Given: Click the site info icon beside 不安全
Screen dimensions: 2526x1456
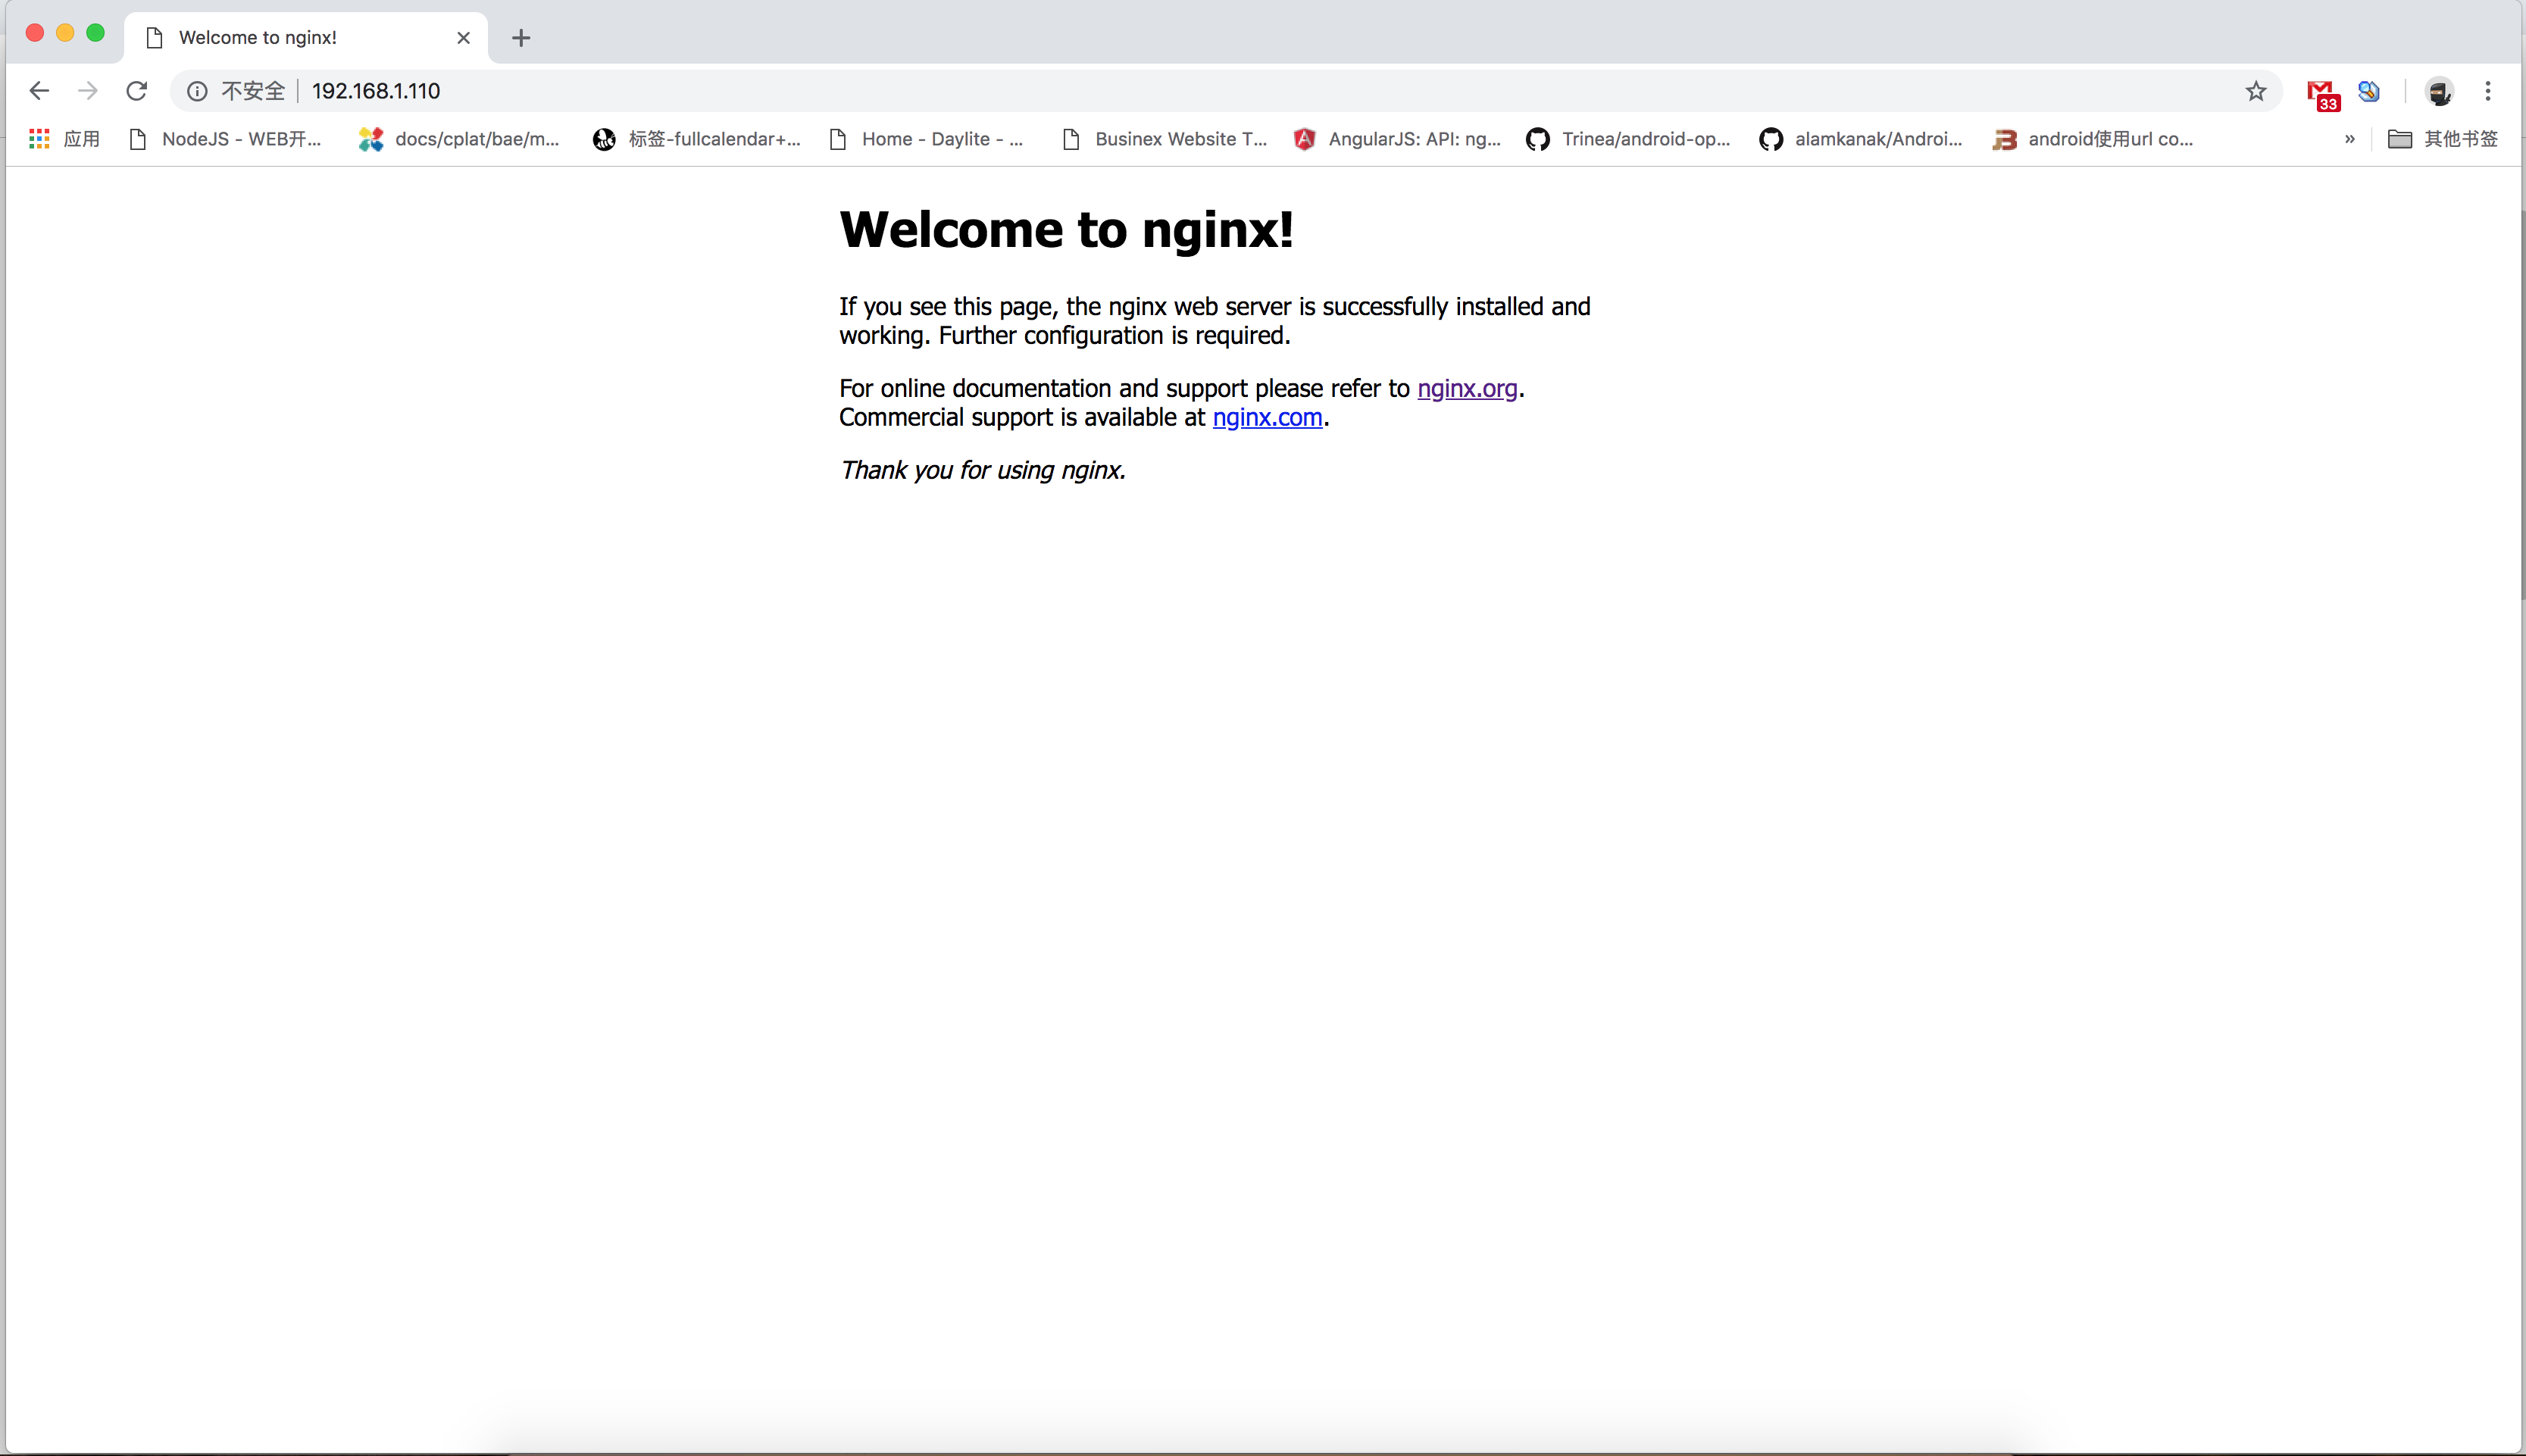Looking at the screenshot, I should point(197,92).
